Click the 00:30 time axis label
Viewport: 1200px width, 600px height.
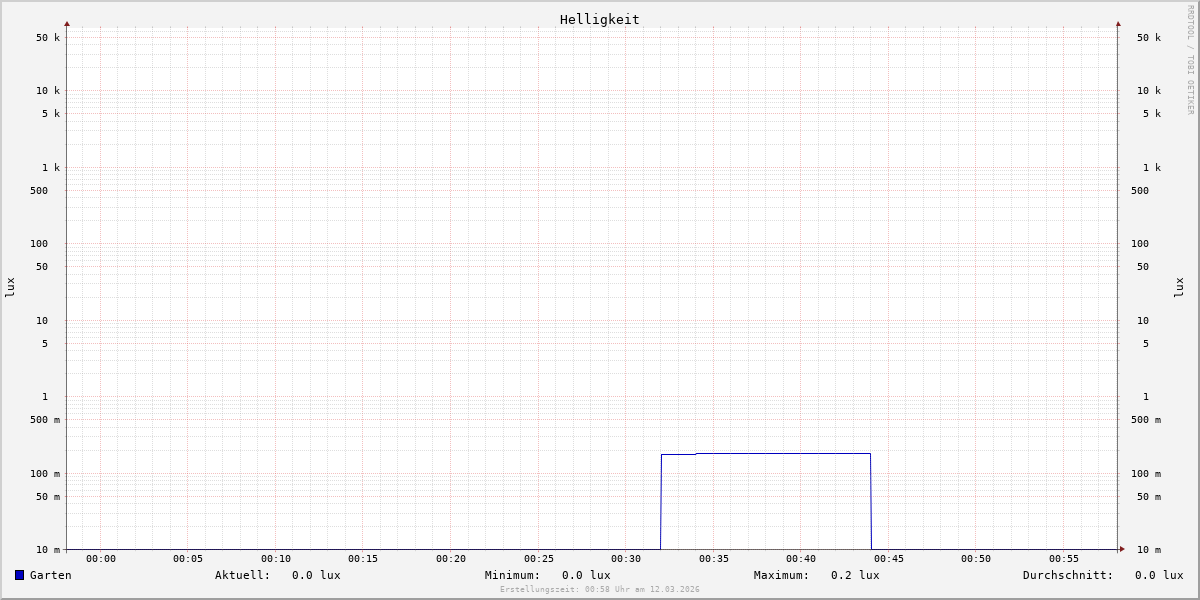(x=626, y=559)
